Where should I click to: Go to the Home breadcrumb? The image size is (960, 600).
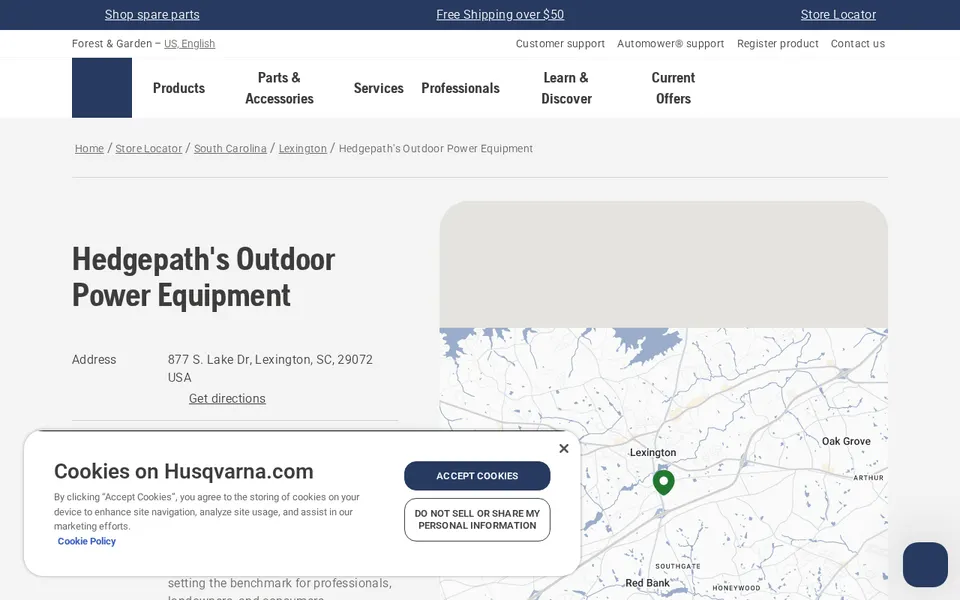coord(89,148)
